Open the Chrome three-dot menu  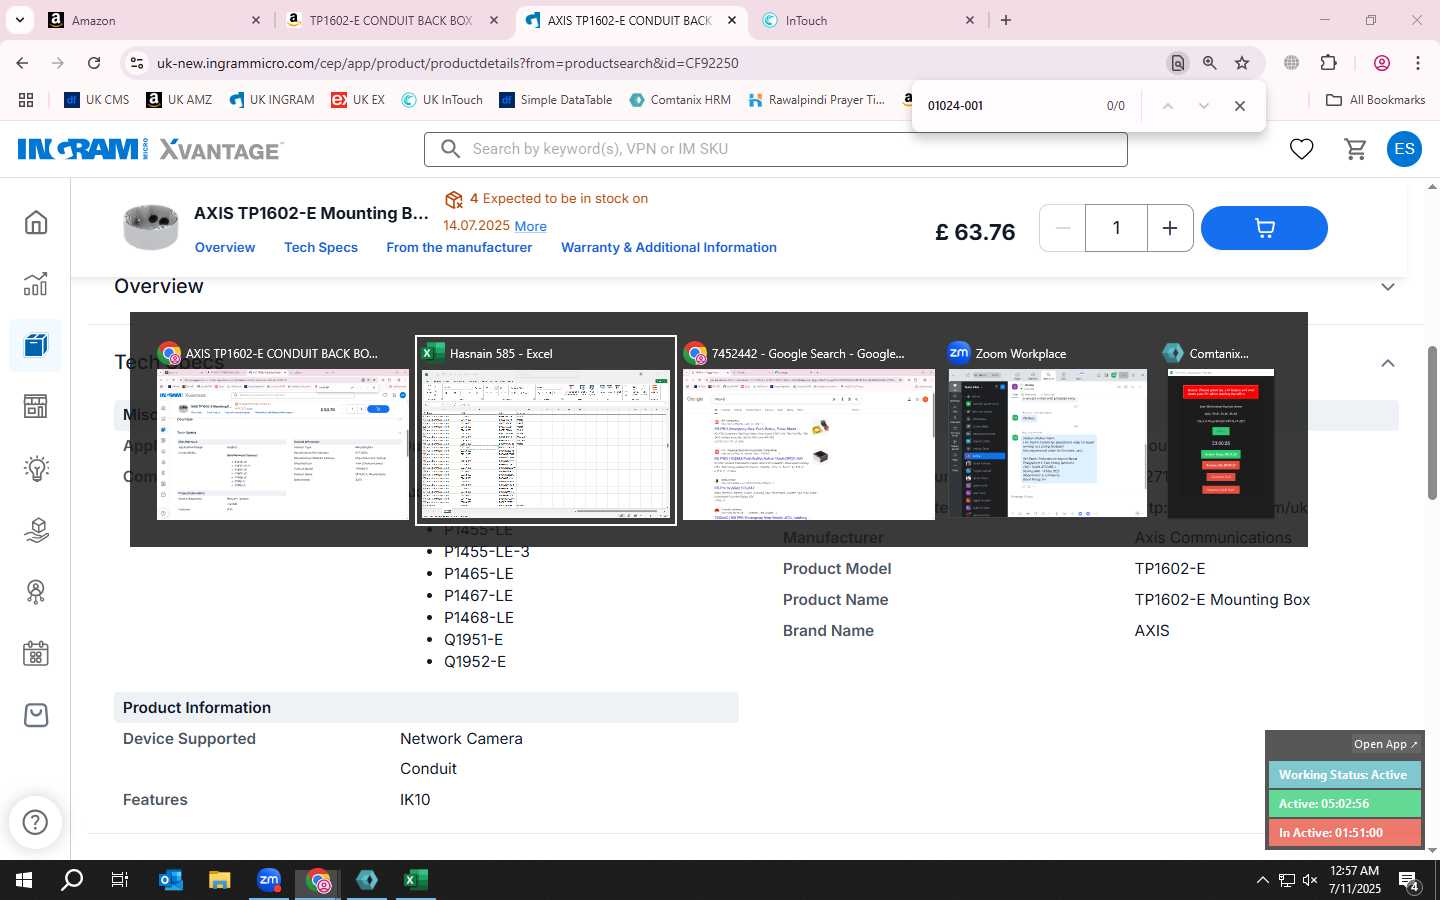click(x=1418, y=63)
